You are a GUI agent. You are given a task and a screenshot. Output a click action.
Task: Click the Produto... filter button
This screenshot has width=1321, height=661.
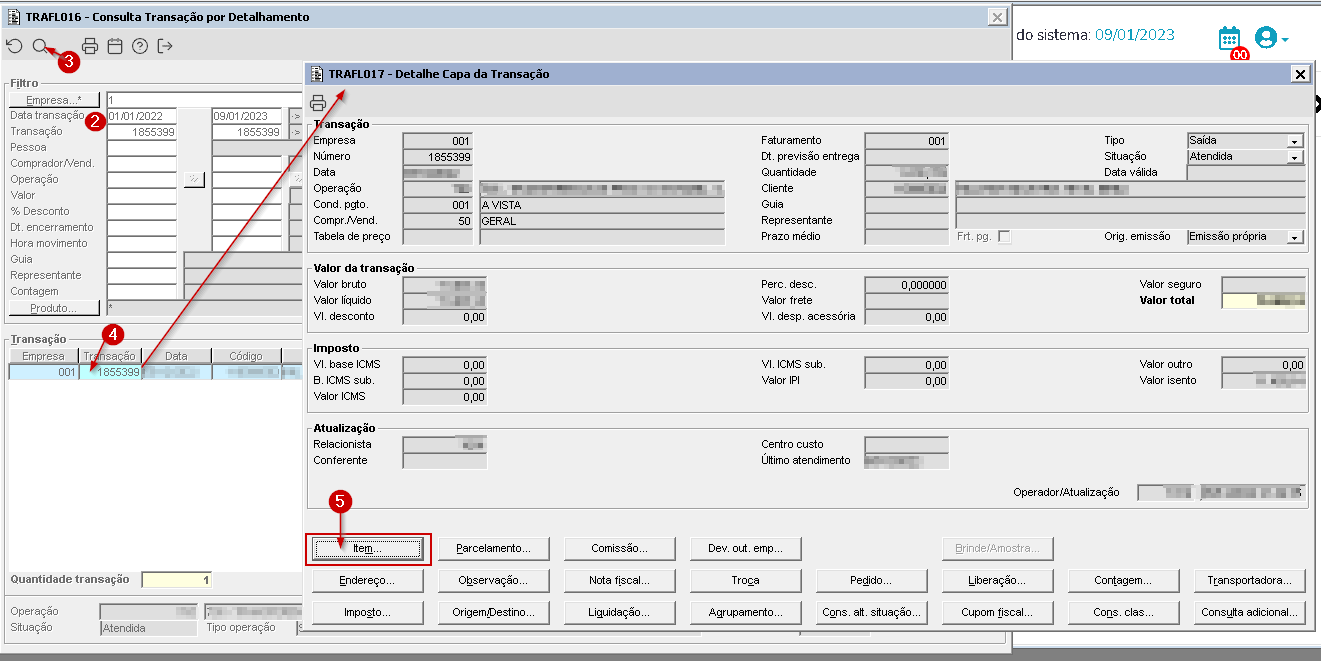click(x=54, y=308)
